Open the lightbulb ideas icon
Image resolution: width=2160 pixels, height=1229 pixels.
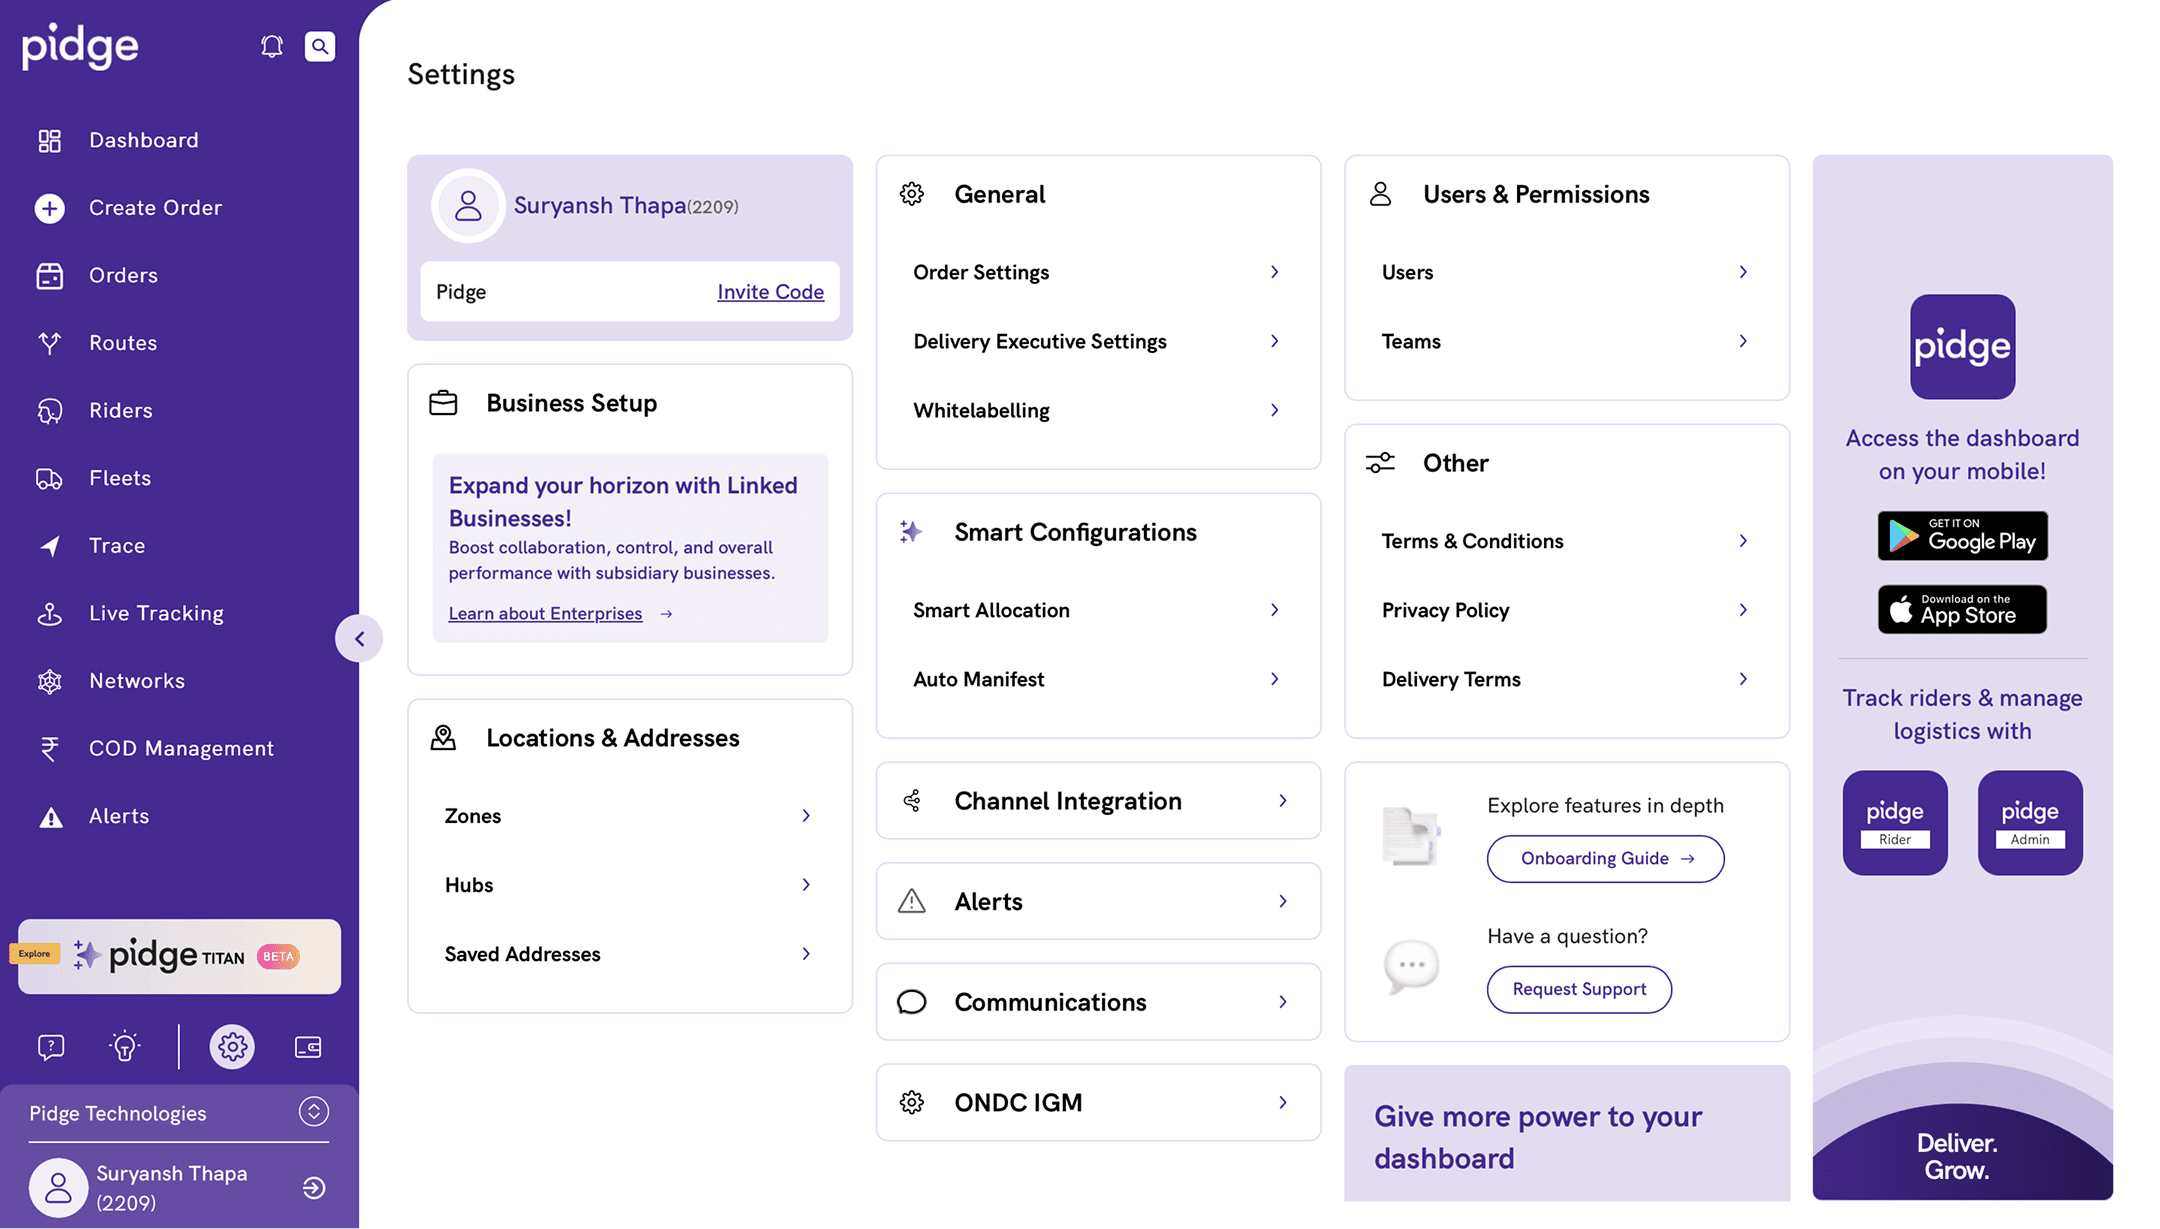125,1047
